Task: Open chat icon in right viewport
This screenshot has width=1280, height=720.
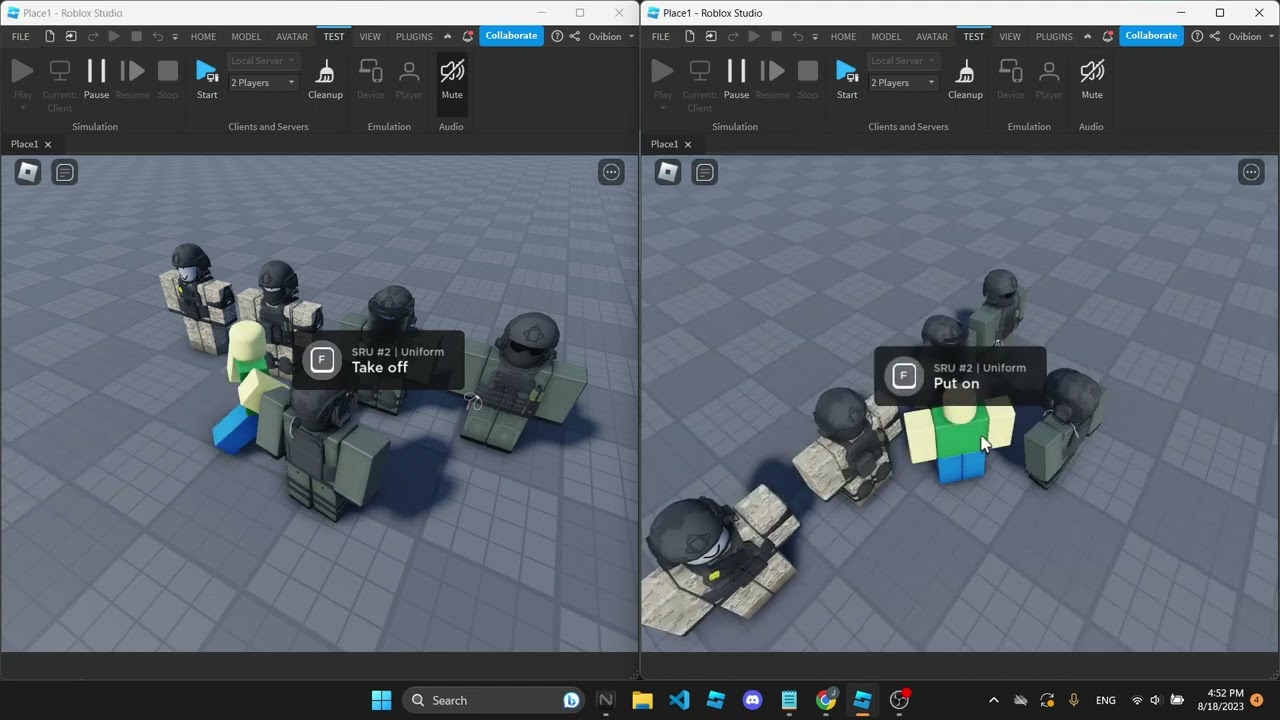Action: [x=705, y=172]
